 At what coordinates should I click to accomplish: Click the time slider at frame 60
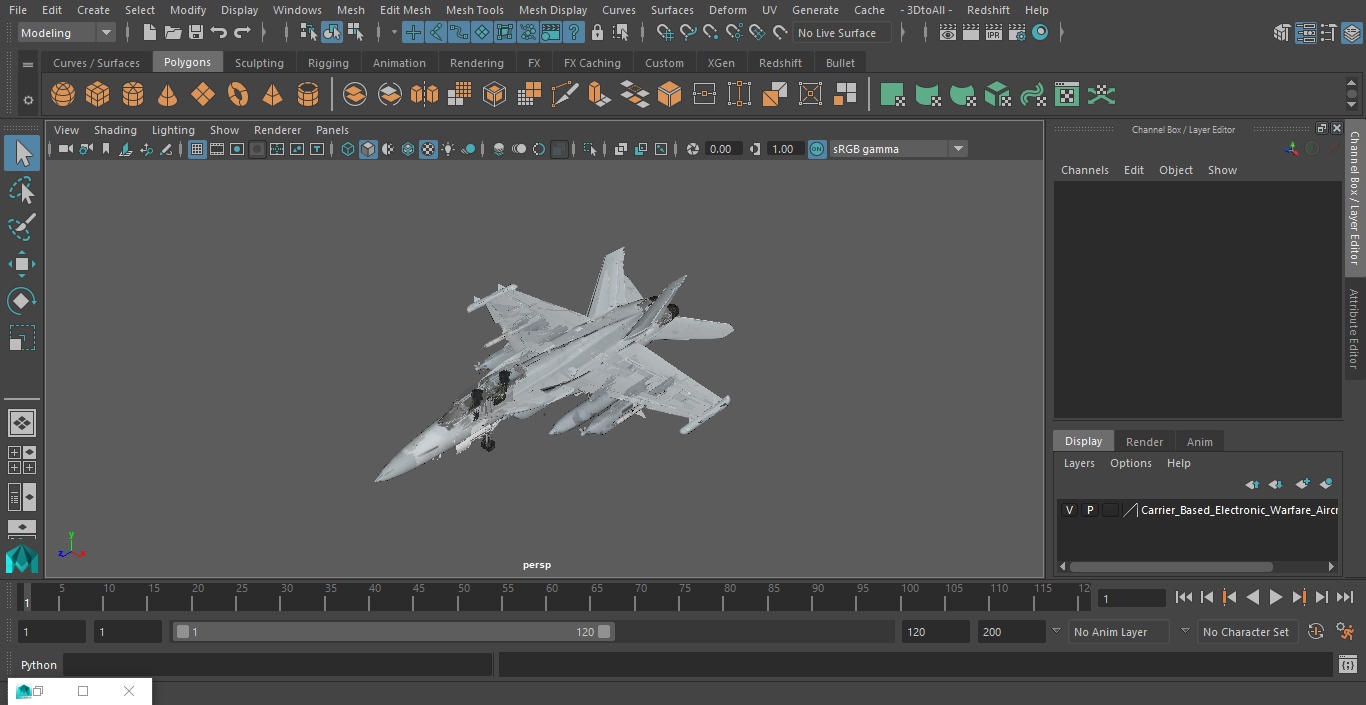(552, 597)
